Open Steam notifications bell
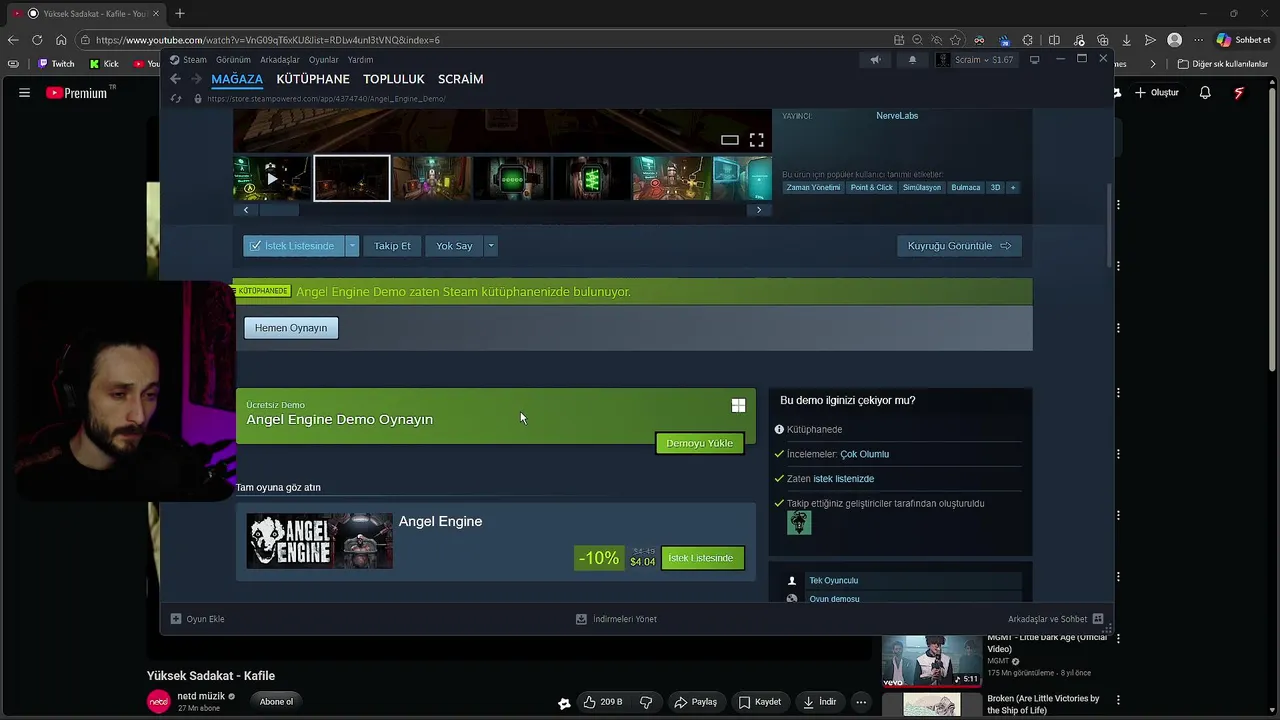 [x=912, y=60]
